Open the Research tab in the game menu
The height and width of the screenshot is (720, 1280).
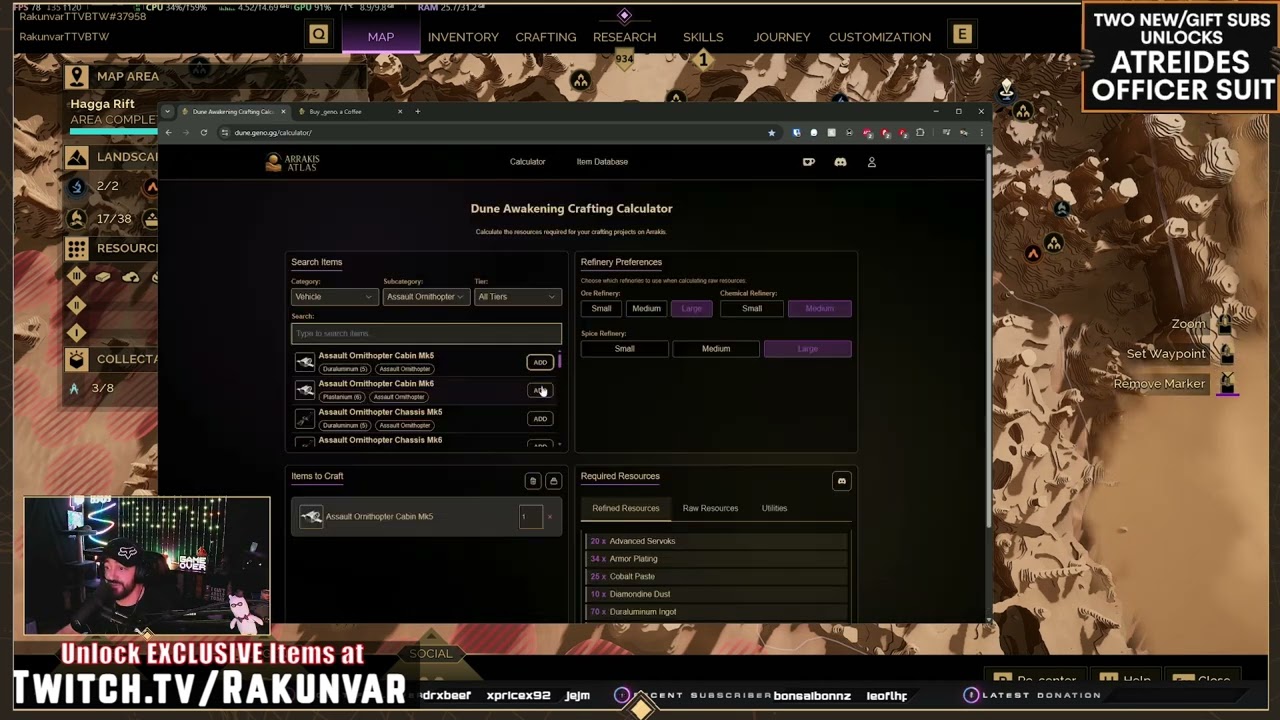click(624, 37)
